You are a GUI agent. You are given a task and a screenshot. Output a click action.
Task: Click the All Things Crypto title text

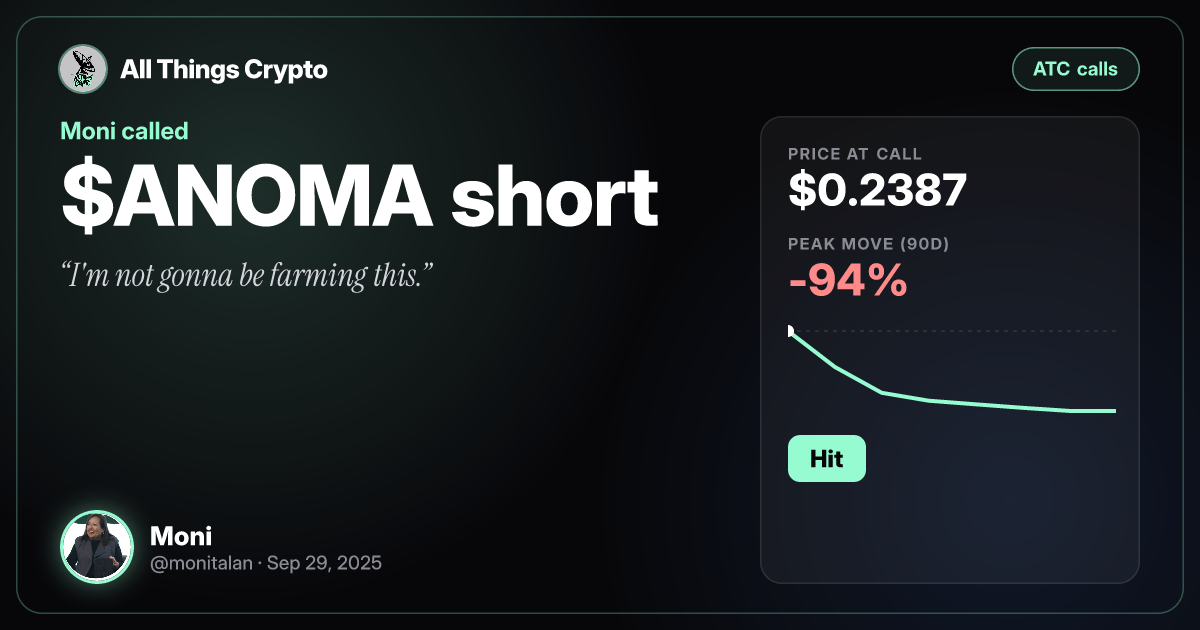tap(224, 70)
